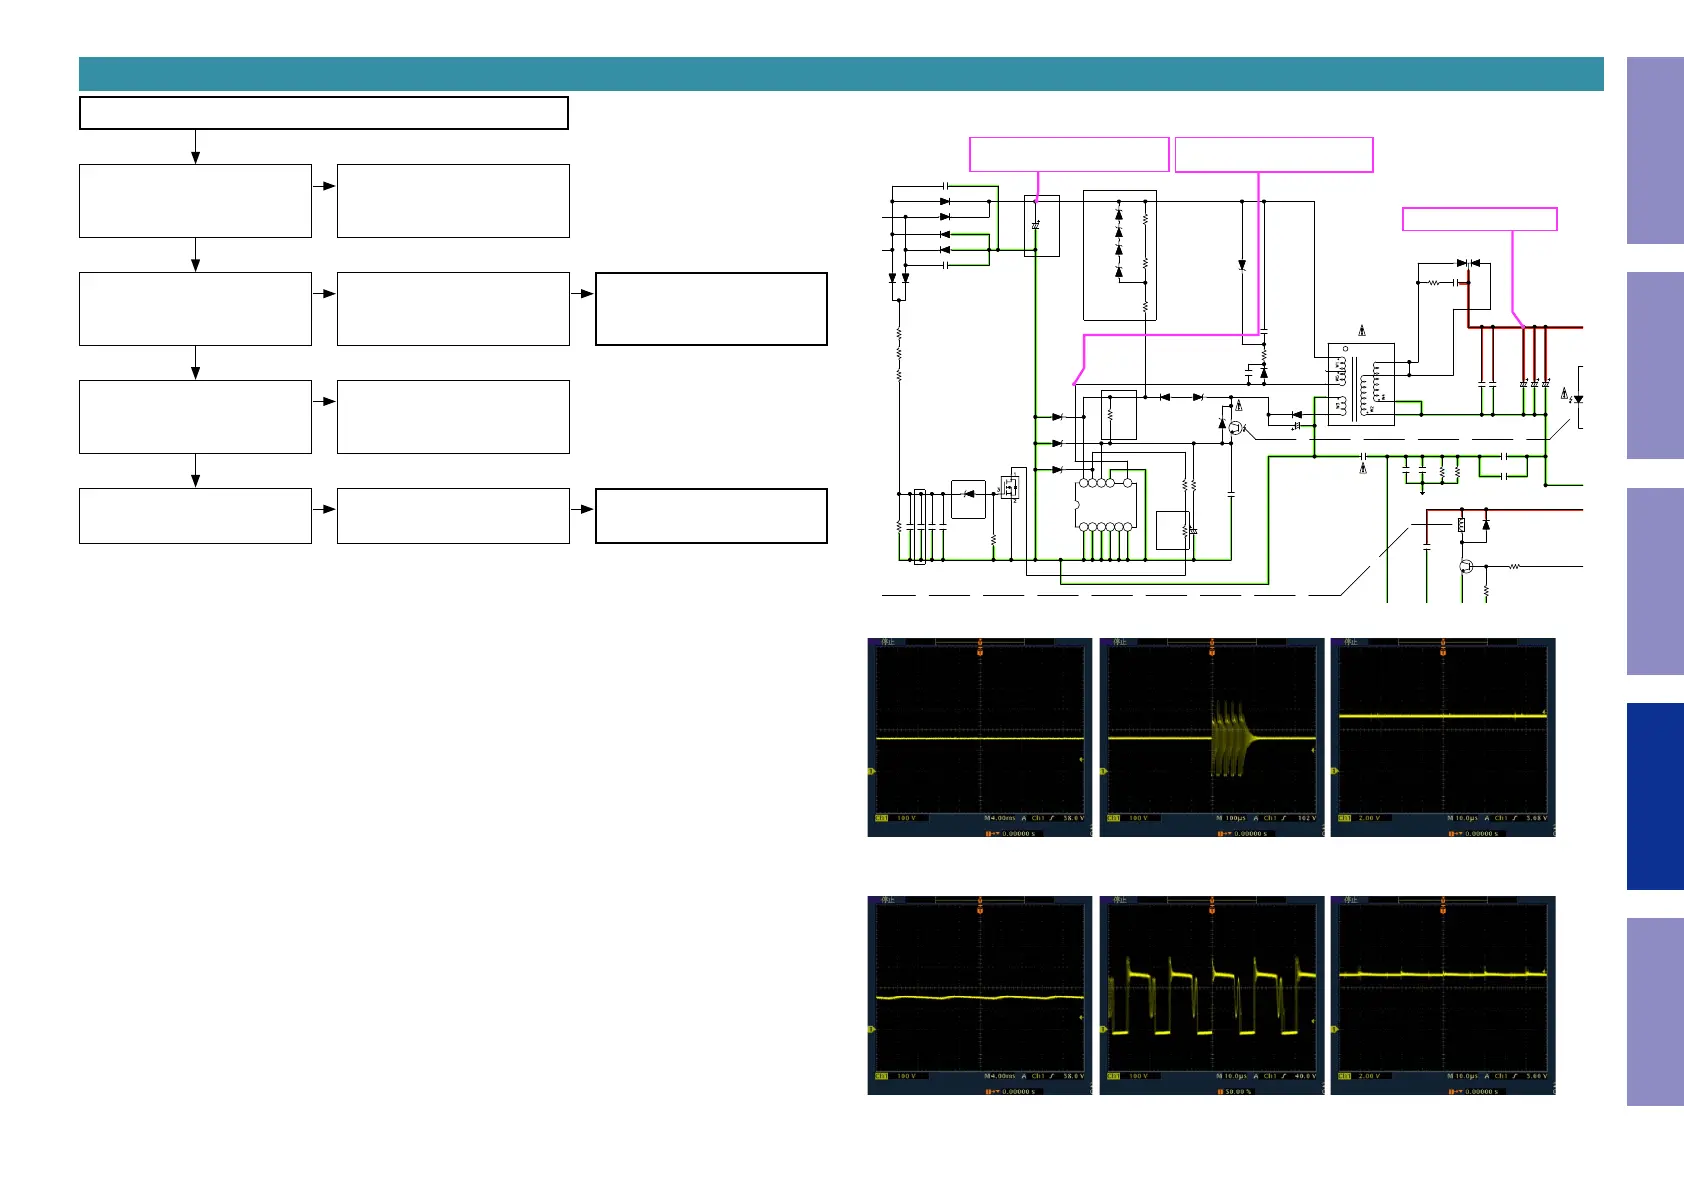Open the topmost purple side tab
1684x1191 pixels.
[x=1654, y=150]
